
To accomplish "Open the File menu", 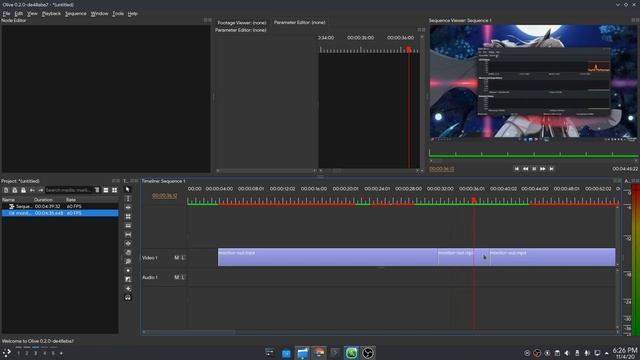I will 7,13.
